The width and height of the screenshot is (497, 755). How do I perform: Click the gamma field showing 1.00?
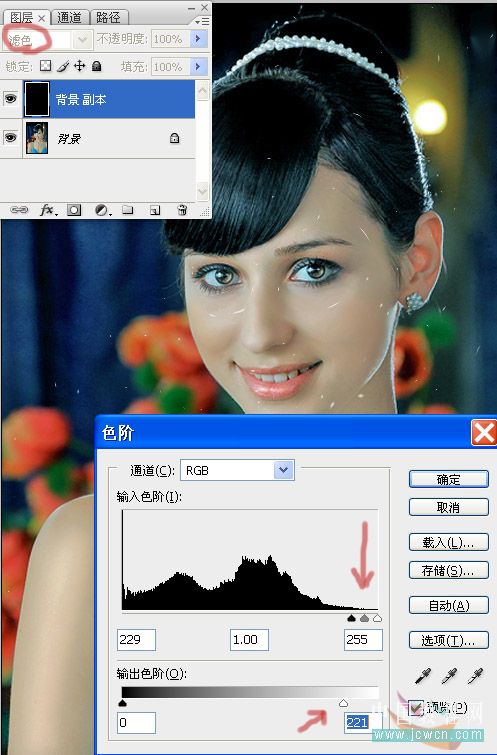pos(249,639)
